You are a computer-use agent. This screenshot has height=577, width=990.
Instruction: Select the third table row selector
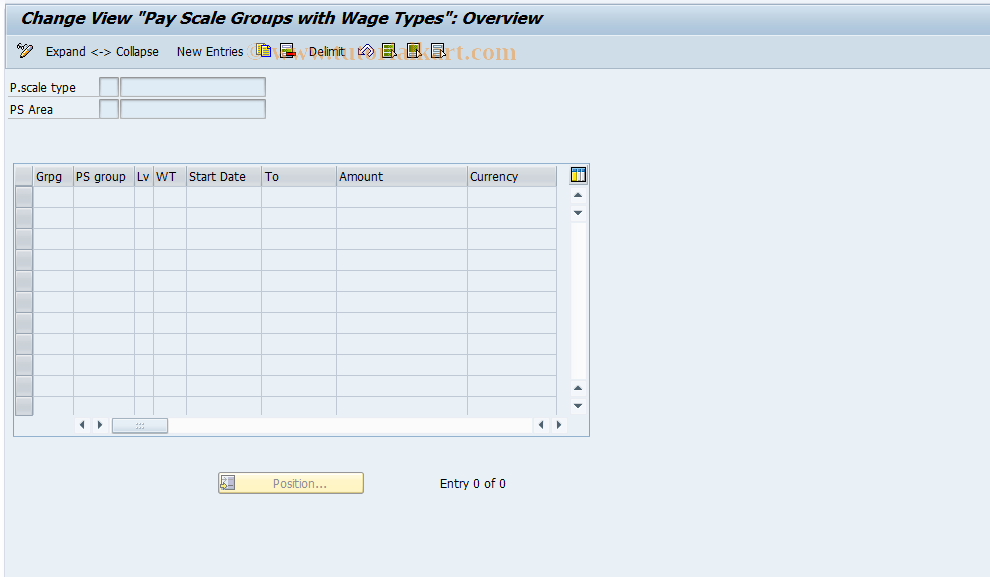(24, 239)
